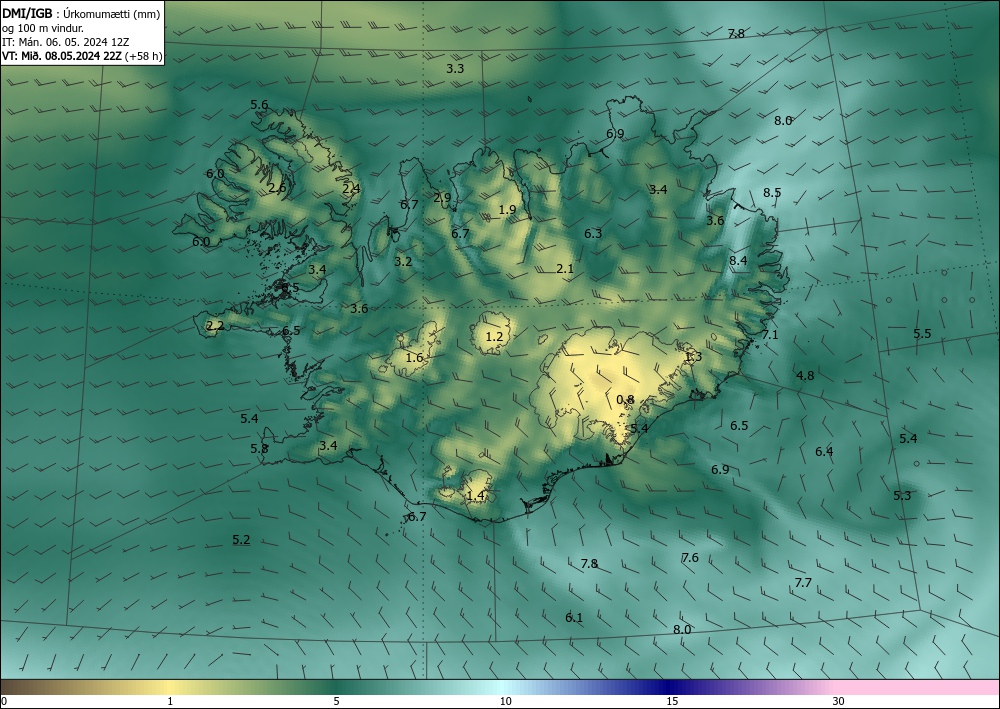Viewport: 1000px width, 709px height.
Task: Click the 7.1 map value
Action: pos(770,334)
